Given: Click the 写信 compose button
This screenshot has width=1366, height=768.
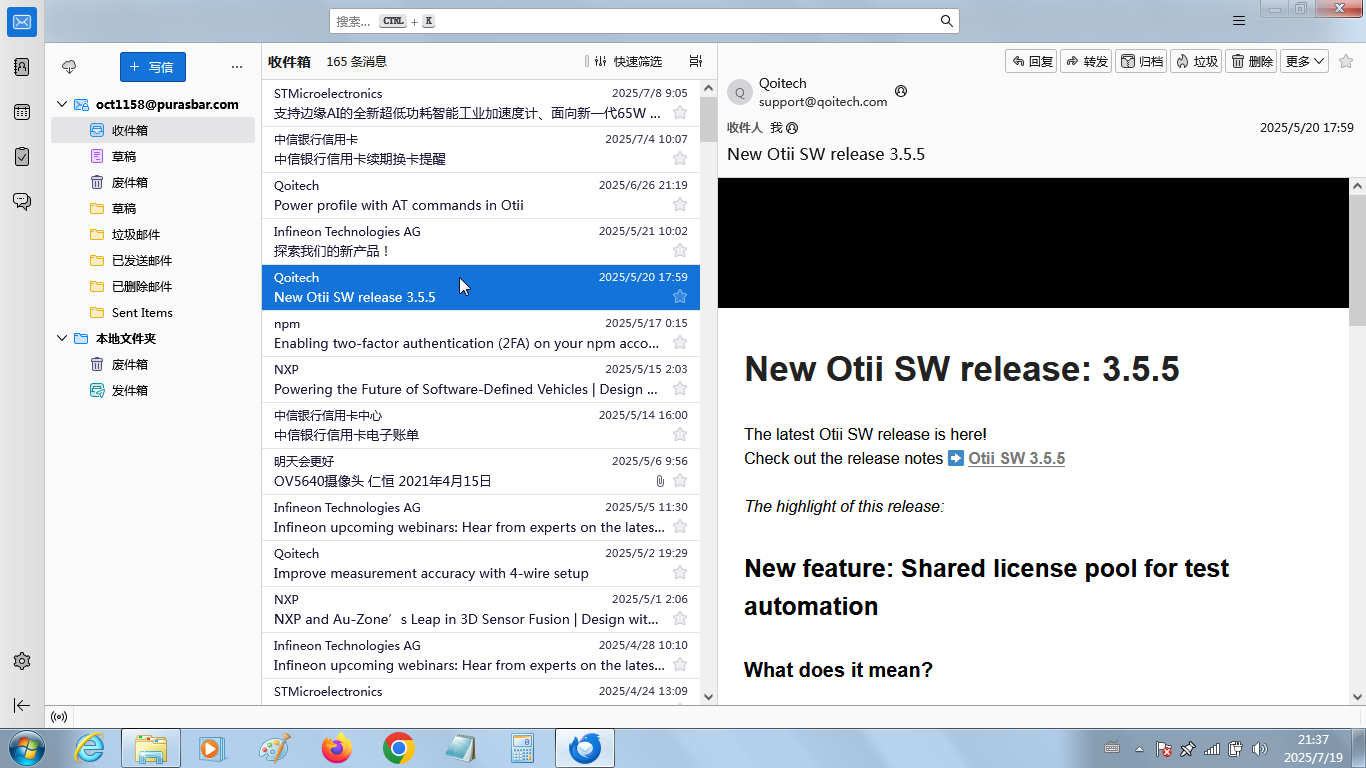Looking at the screenshot, I should 152,67.
